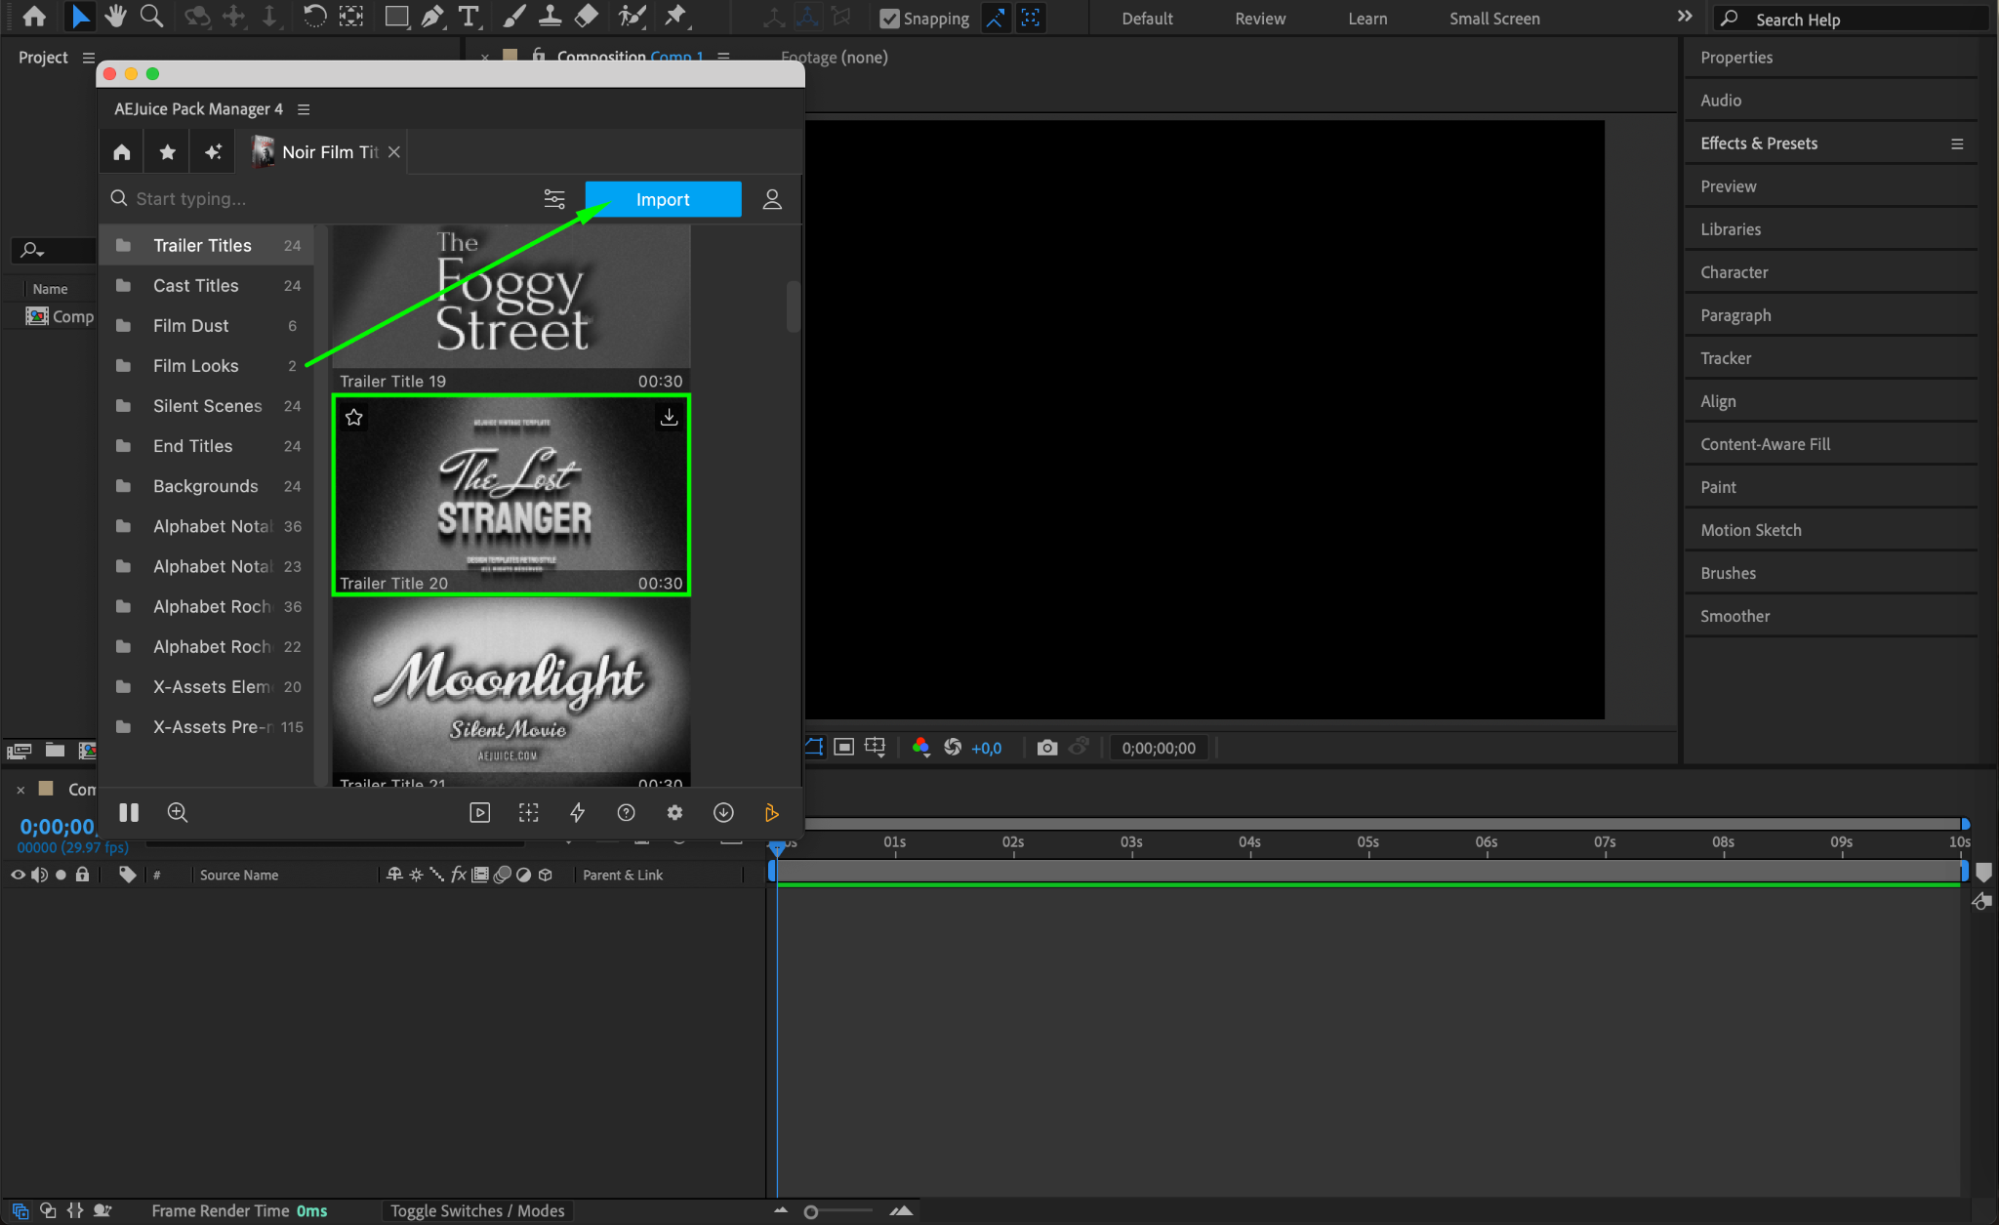
Task: Select the Horizontal Type tool
Action: (x=468, y=16)
